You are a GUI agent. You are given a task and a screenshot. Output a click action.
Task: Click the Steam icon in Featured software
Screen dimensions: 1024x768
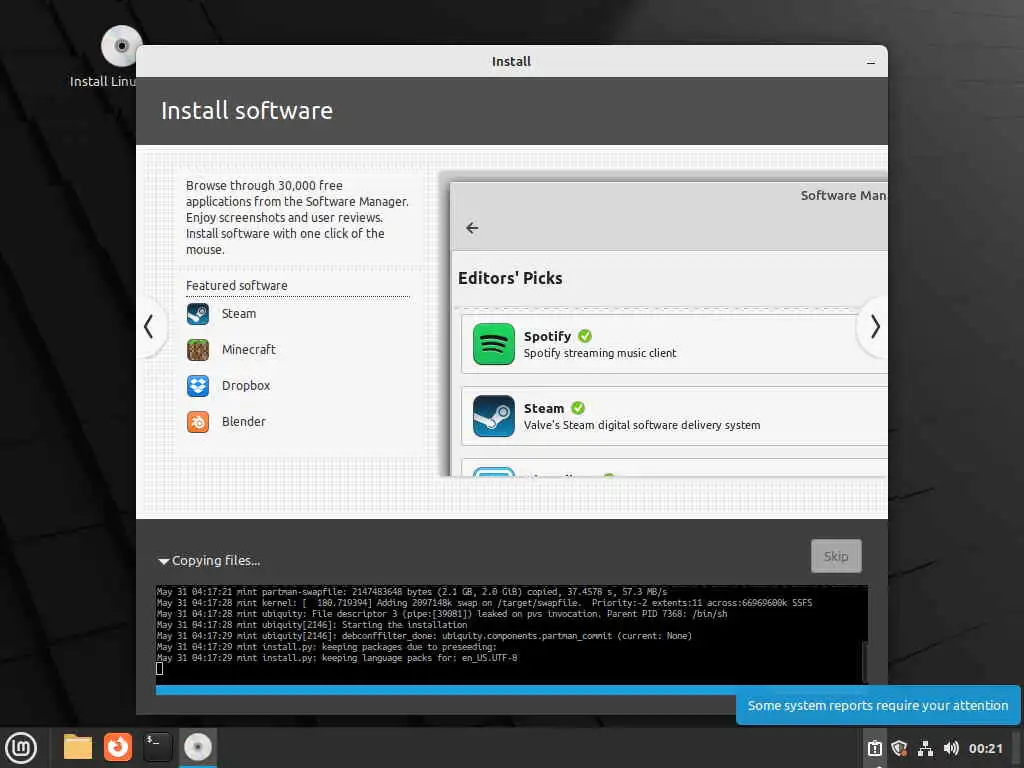(x=198, y=314)
